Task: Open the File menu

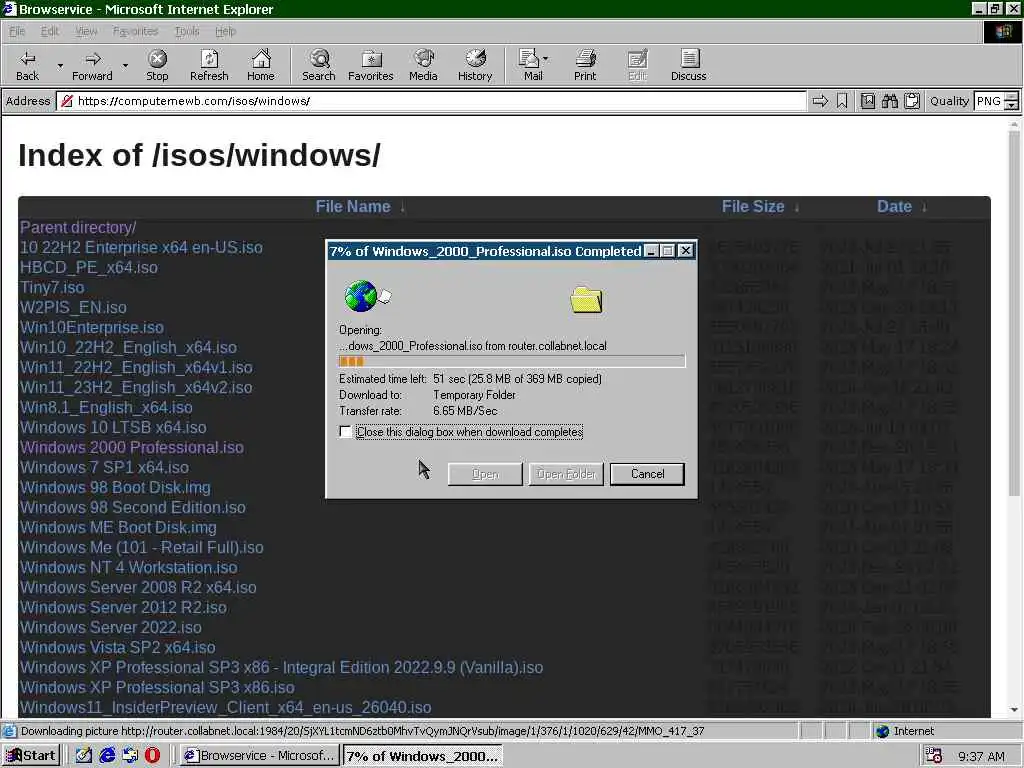Action: click(17, 31)
